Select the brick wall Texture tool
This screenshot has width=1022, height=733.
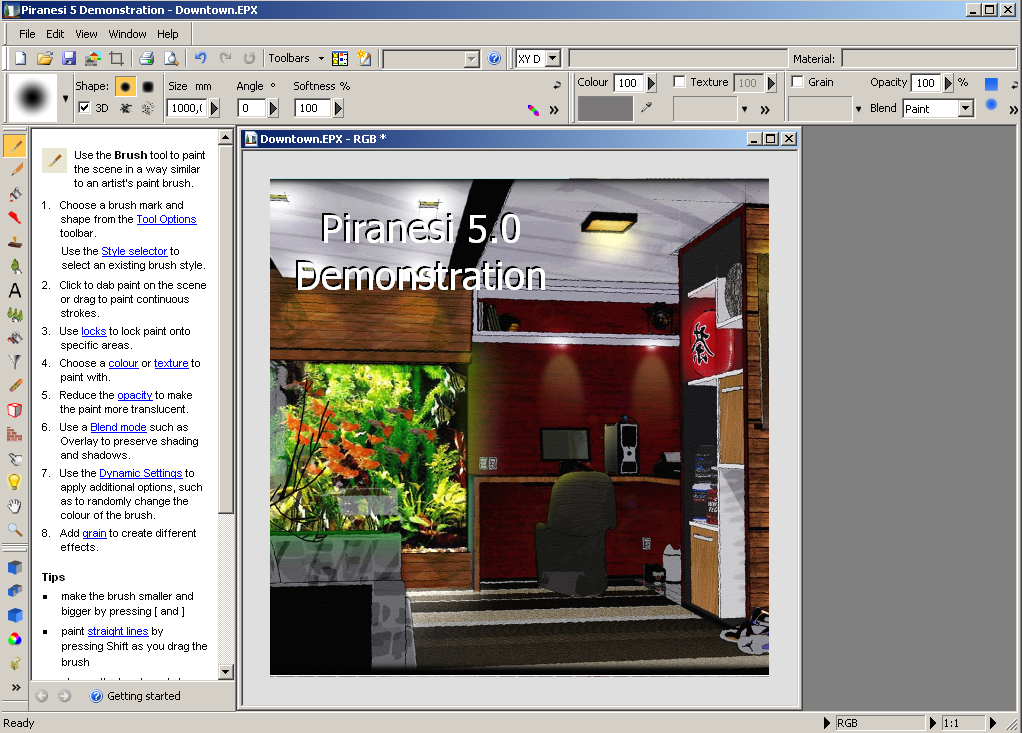tap(15, 434)
